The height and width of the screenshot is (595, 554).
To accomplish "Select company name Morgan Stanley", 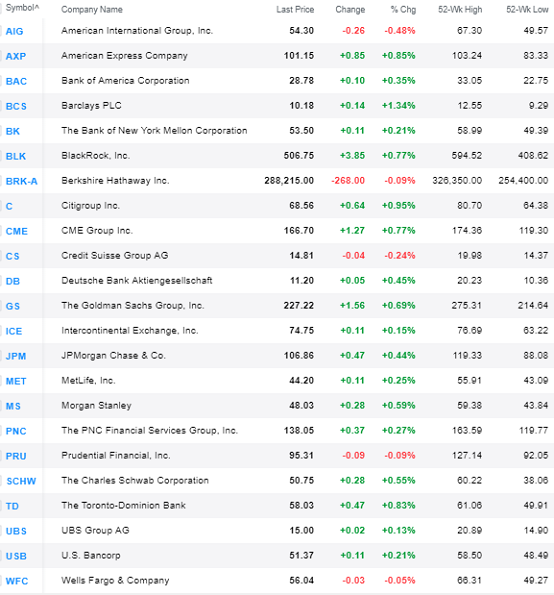I will 96,406.
